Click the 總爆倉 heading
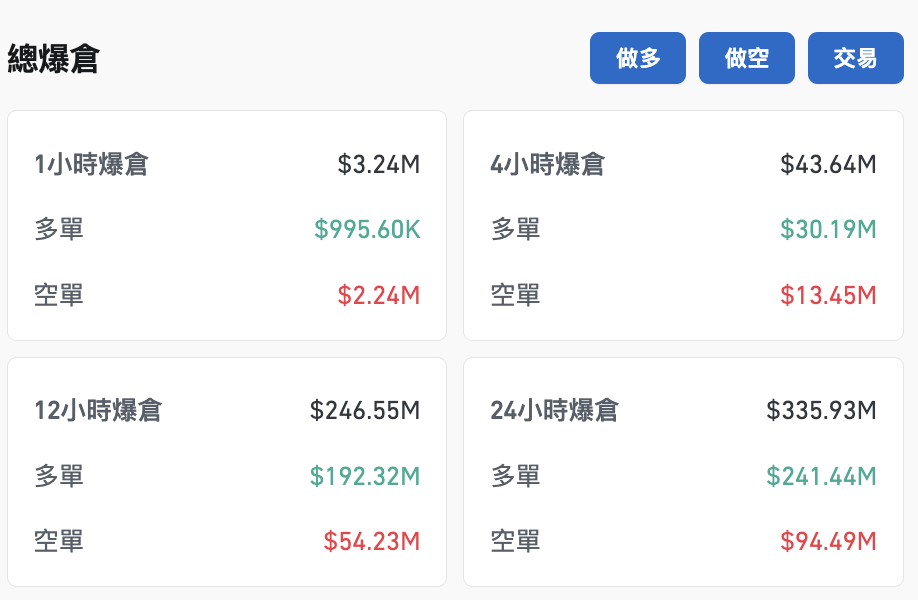The image size is (918, 600). [x=53, y=59]
